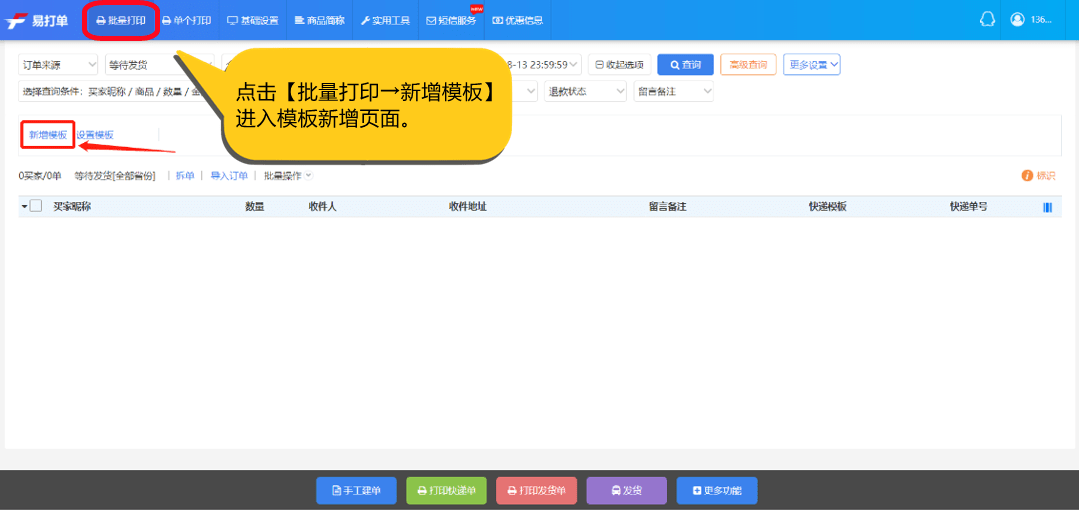Expand the 批量操作 dropdown
Screen dimensions: 1079x510
[x=287, y=176]
